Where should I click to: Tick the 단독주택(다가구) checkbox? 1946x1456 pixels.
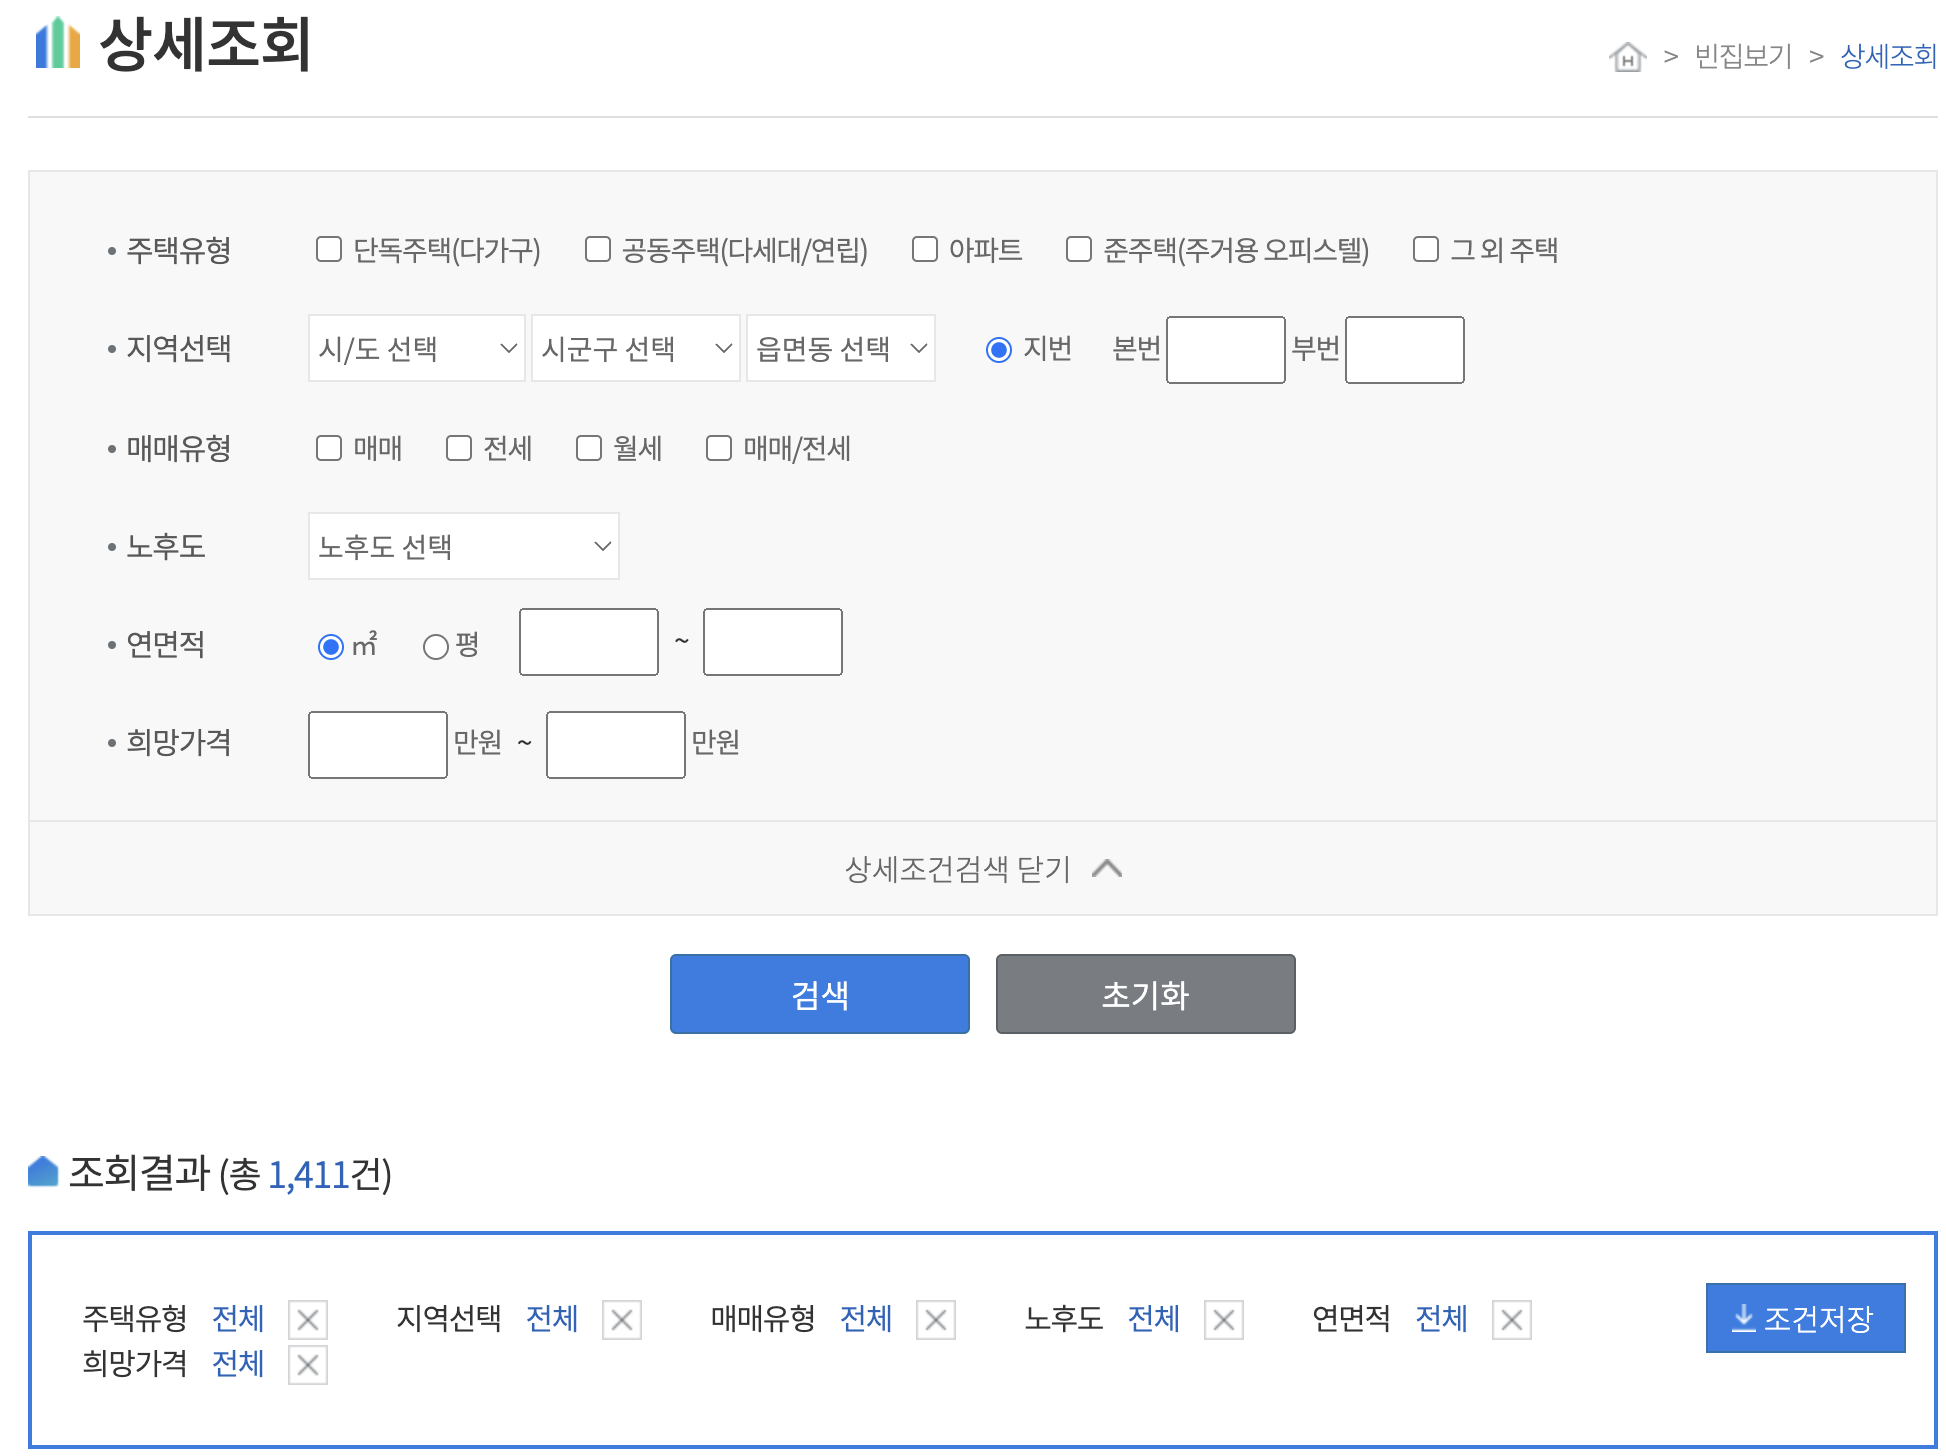(329, 249)
